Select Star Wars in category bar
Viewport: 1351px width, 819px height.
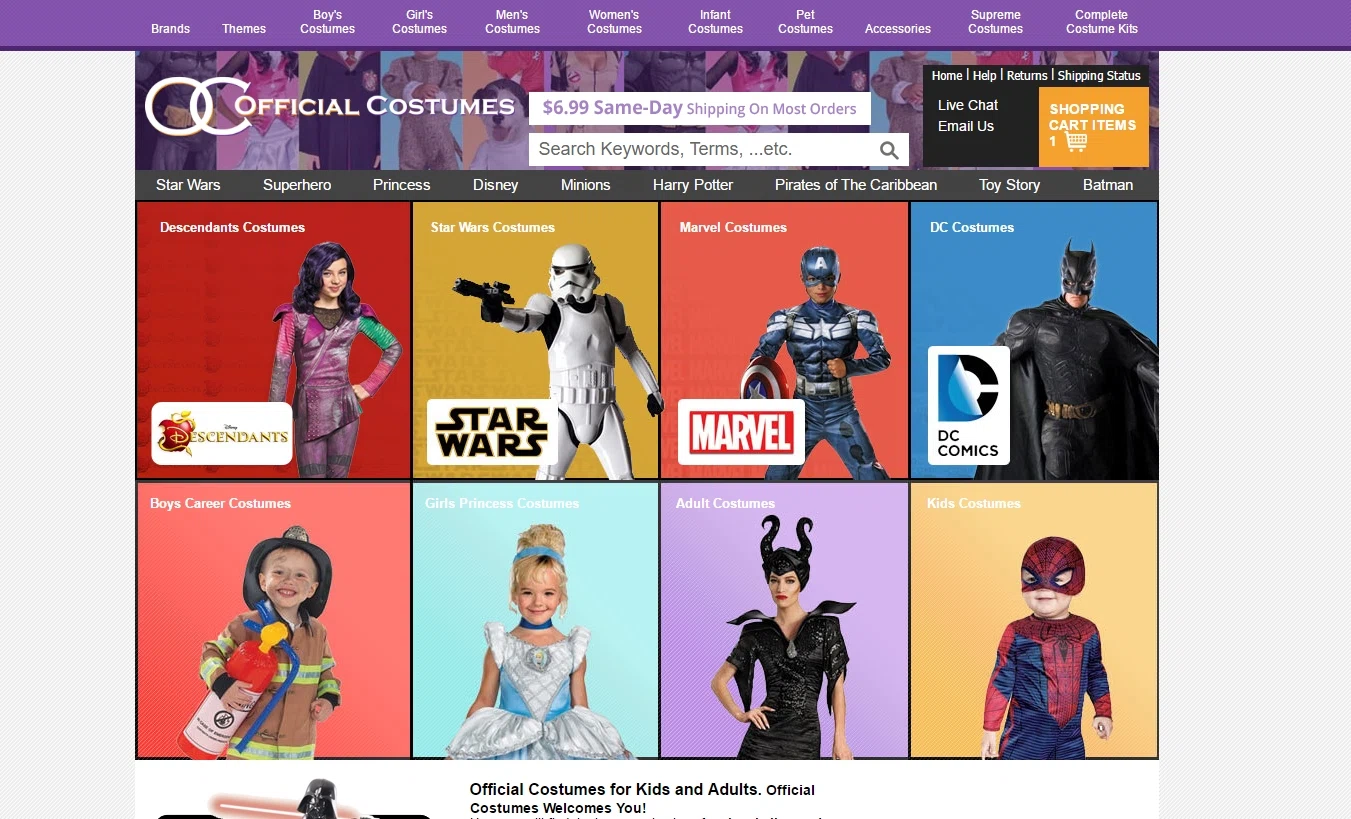[188, 185]
